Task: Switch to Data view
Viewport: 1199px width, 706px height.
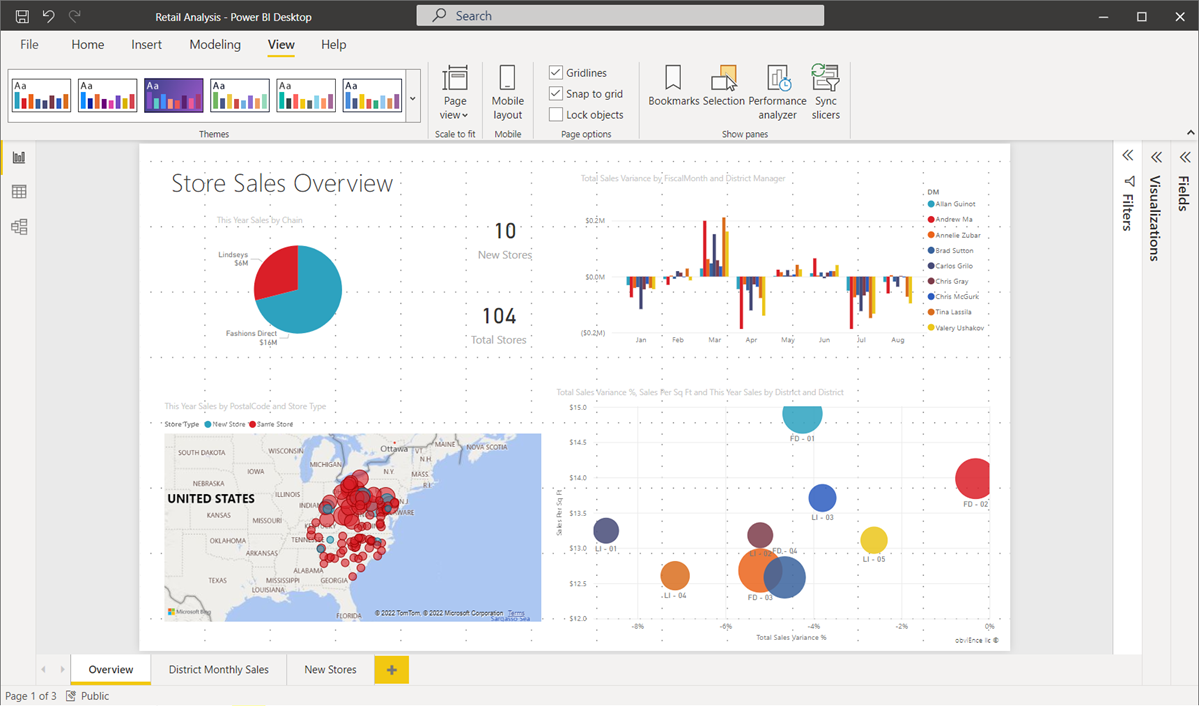Action: pyautogui.click(x=18, y=192)
